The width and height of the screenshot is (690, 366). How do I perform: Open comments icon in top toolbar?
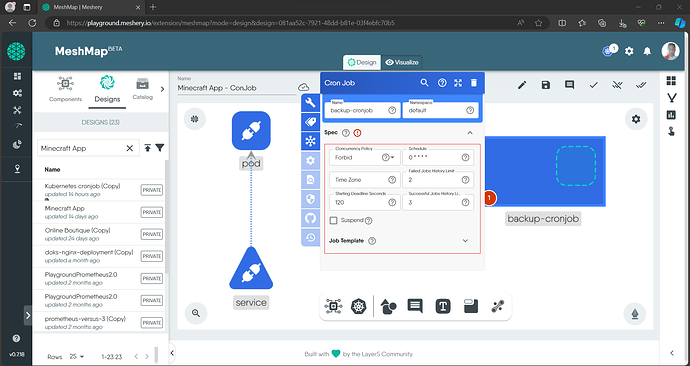569,85
